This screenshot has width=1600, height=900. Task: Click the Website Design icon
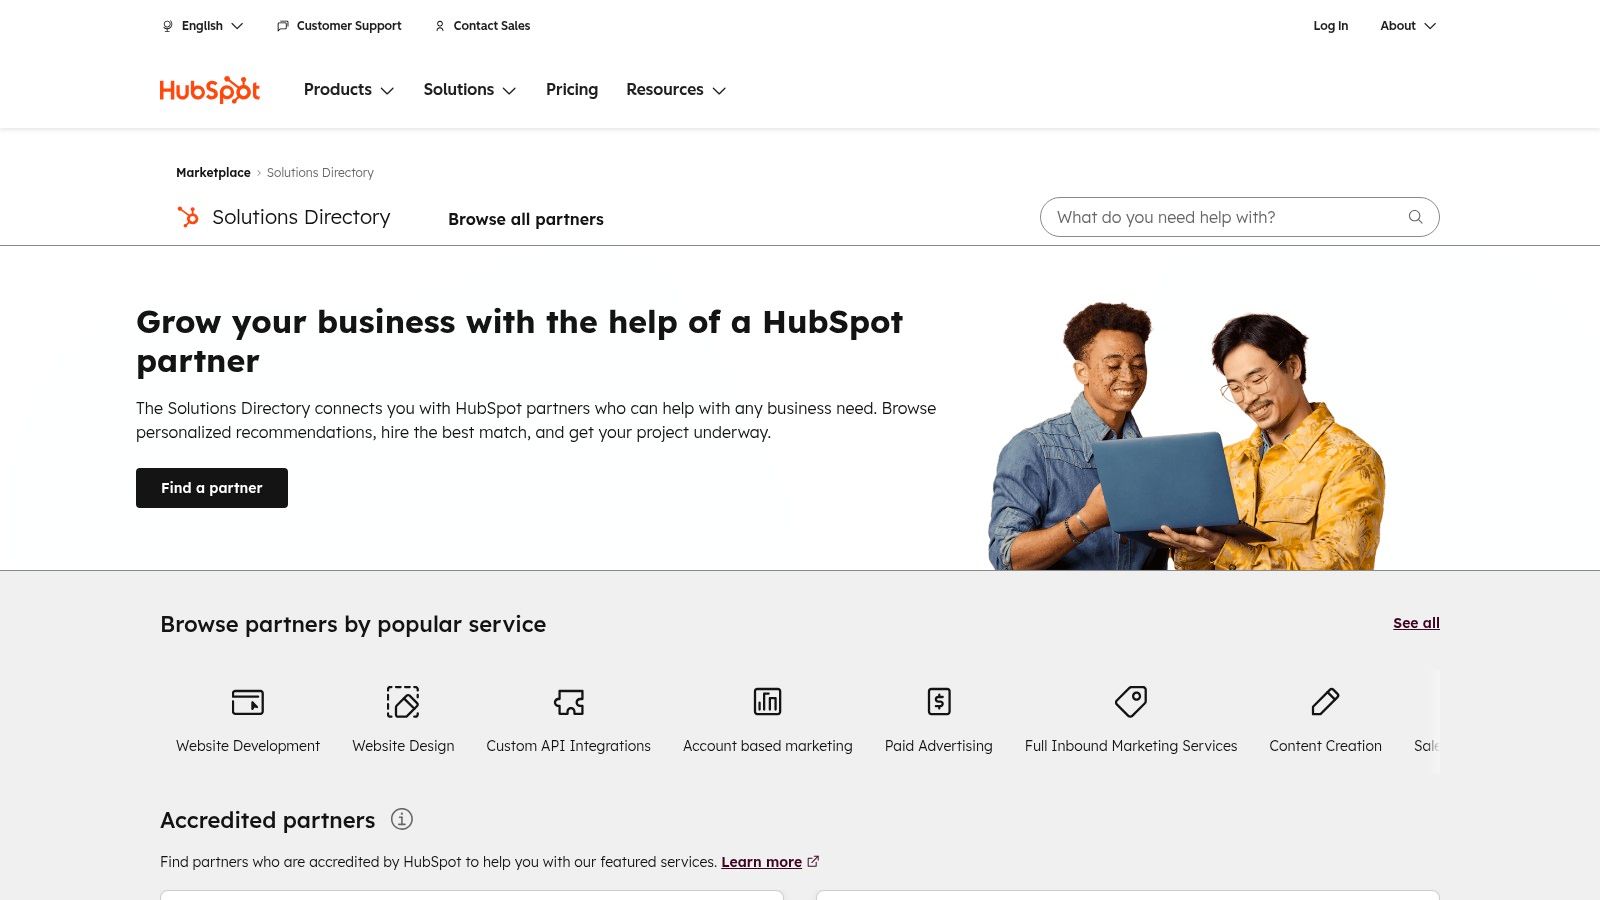click(403, 702)
